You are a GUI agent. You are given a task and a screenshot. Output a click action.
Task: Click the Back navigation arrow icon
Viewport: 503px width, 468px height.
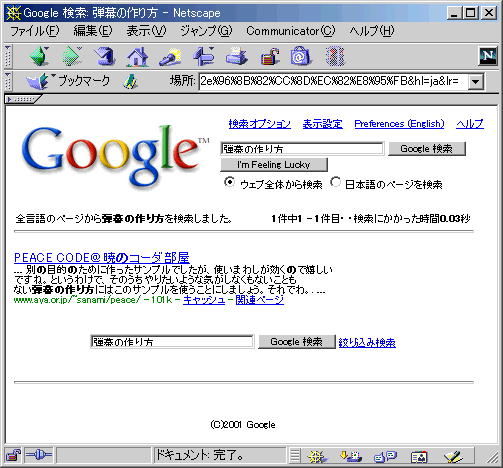pyautogui.click(x=39, y=56)
